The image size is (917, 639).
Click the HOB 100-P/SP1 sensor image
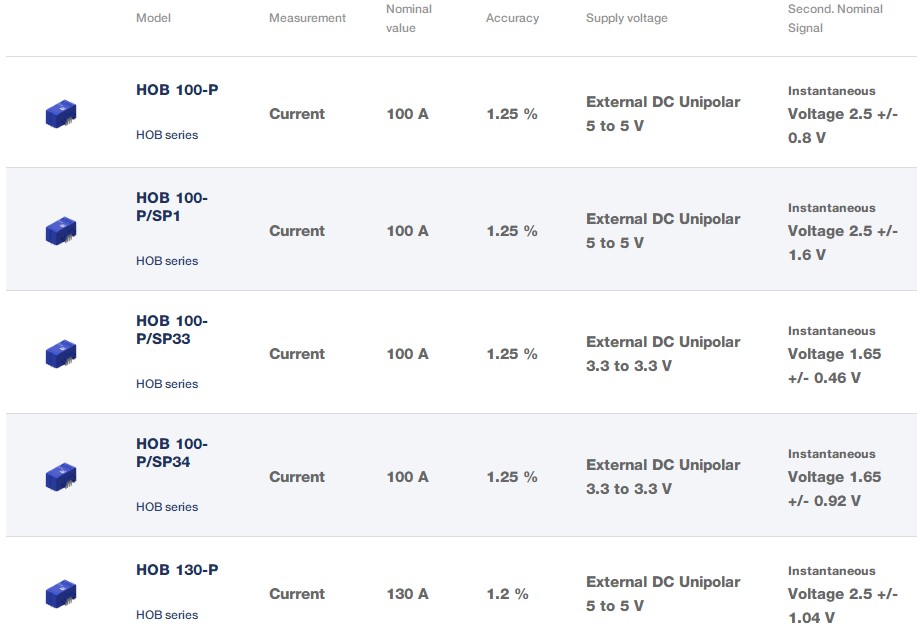pyautogui.click(x=61, y=231)
